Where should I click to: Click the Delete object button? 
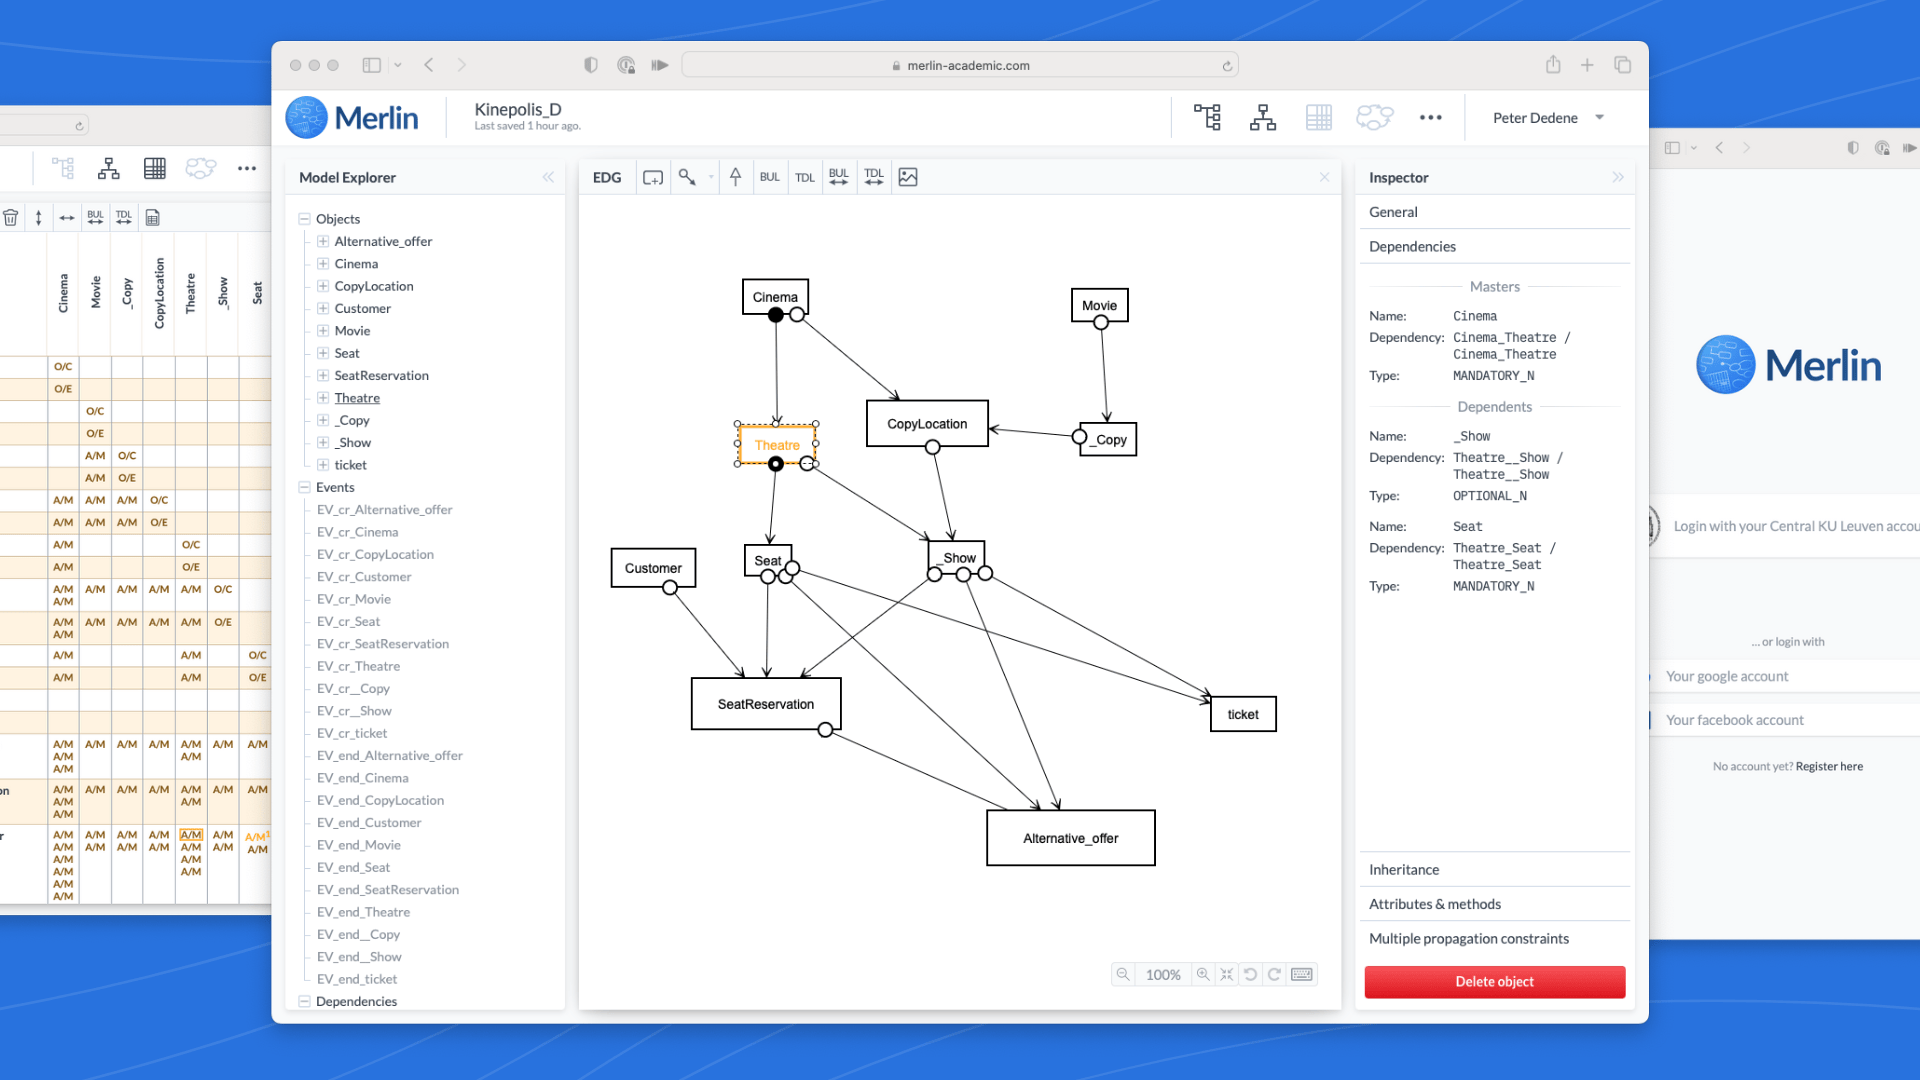[x=1494, y=982]
